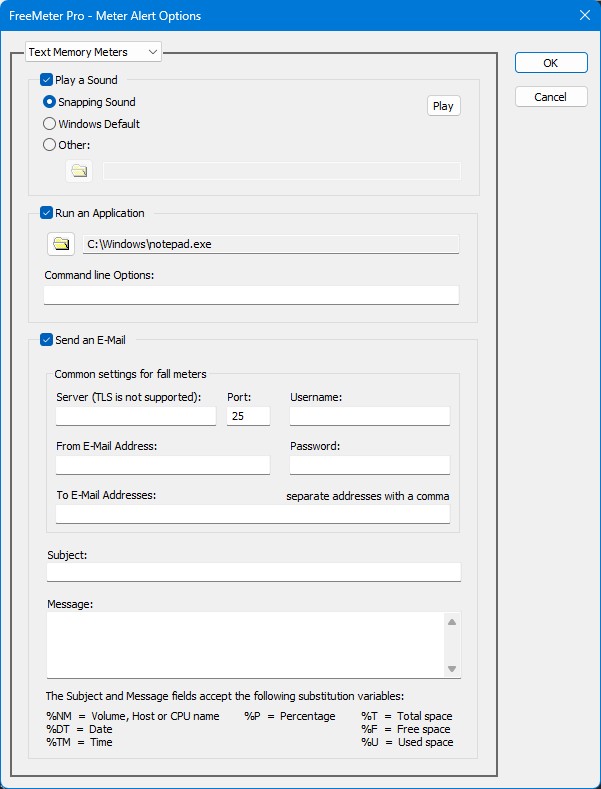Close the Meter Alert Options dialog

click(584, 15)
